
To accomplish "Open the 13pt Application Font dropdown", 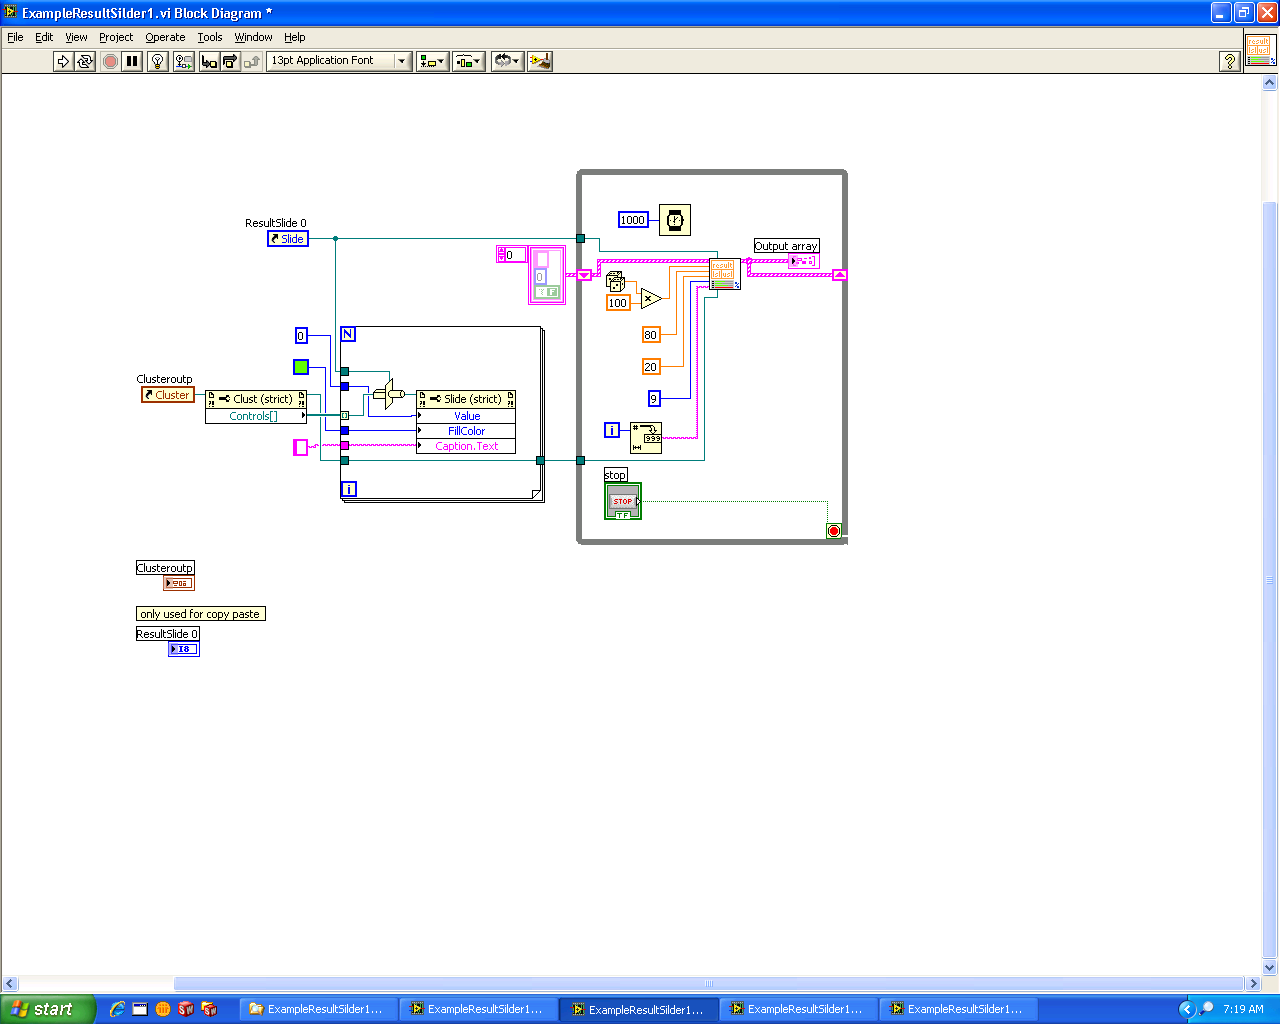I will pos(339,61).
